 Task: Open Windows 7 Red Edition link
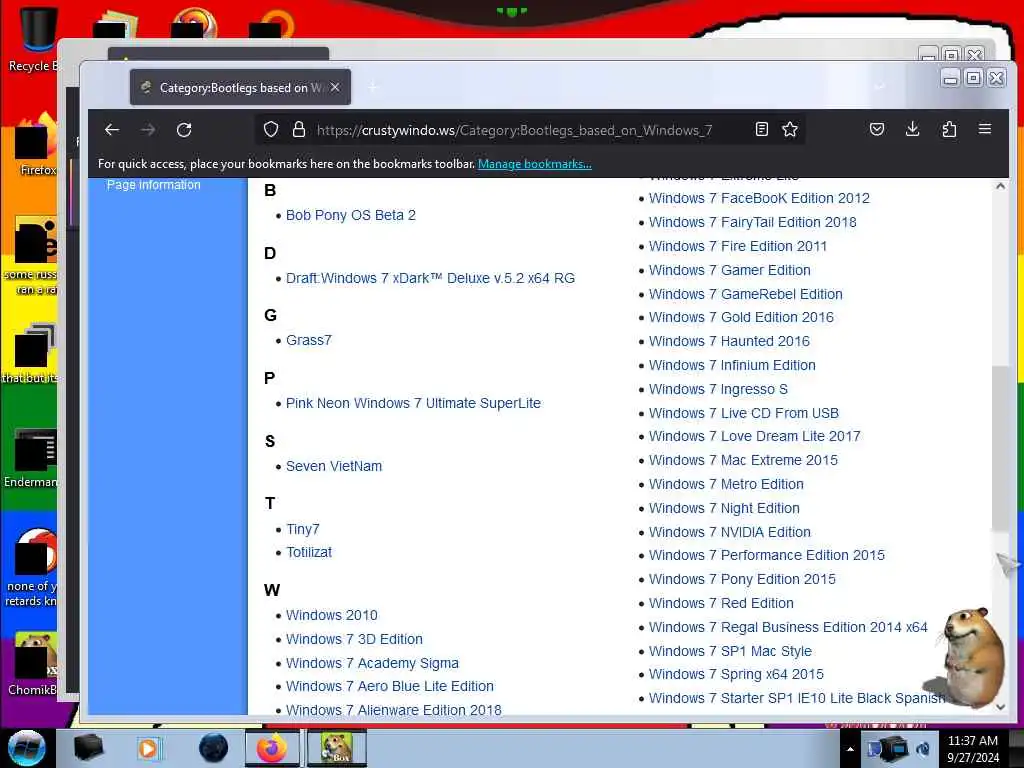721,603
